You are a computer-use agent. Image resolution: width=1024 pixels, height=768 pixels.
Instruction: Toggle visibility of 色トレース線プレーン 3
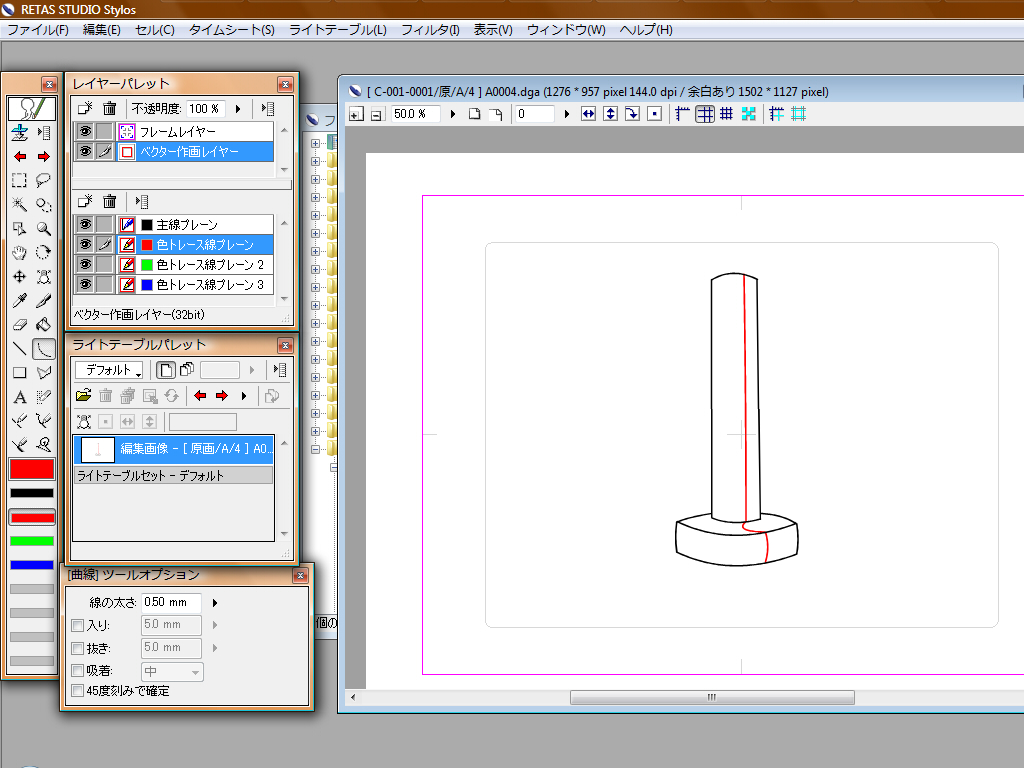click(x=85, y=285)
